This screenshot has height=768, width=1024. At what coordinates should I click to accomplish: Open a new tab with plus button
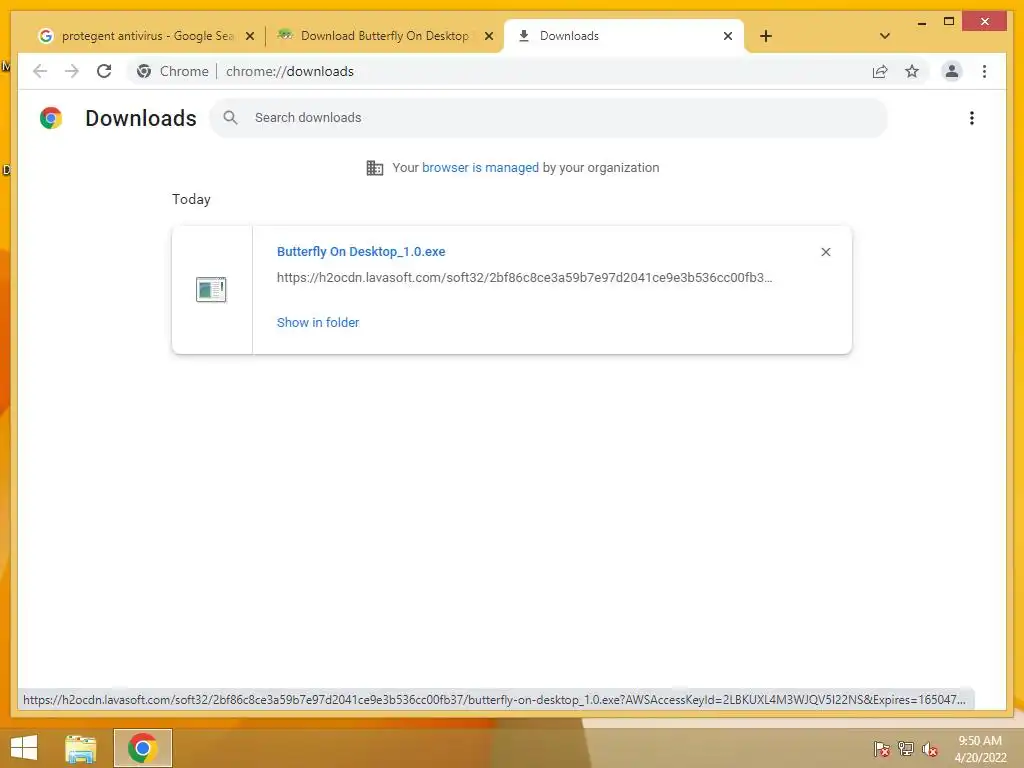click(766, 36)
